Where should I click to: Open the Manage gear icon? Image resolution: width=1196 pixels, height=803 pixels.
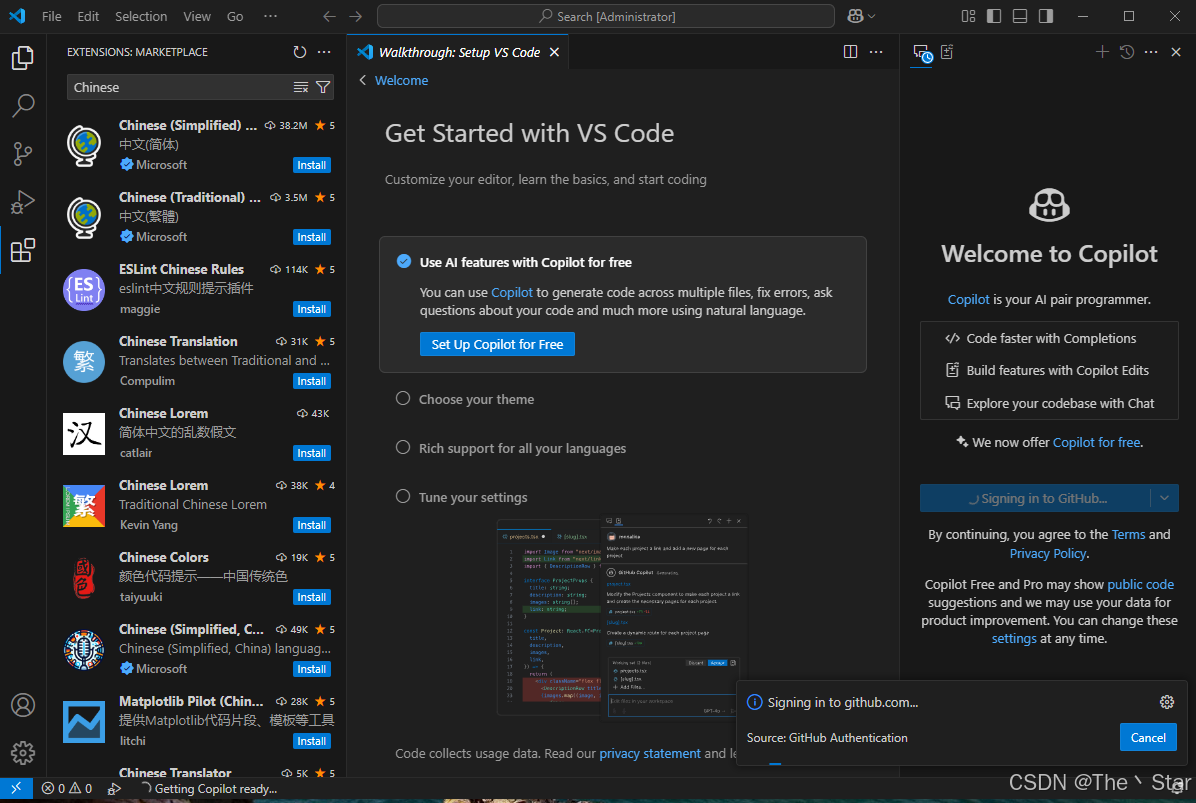tap(23, 753)
